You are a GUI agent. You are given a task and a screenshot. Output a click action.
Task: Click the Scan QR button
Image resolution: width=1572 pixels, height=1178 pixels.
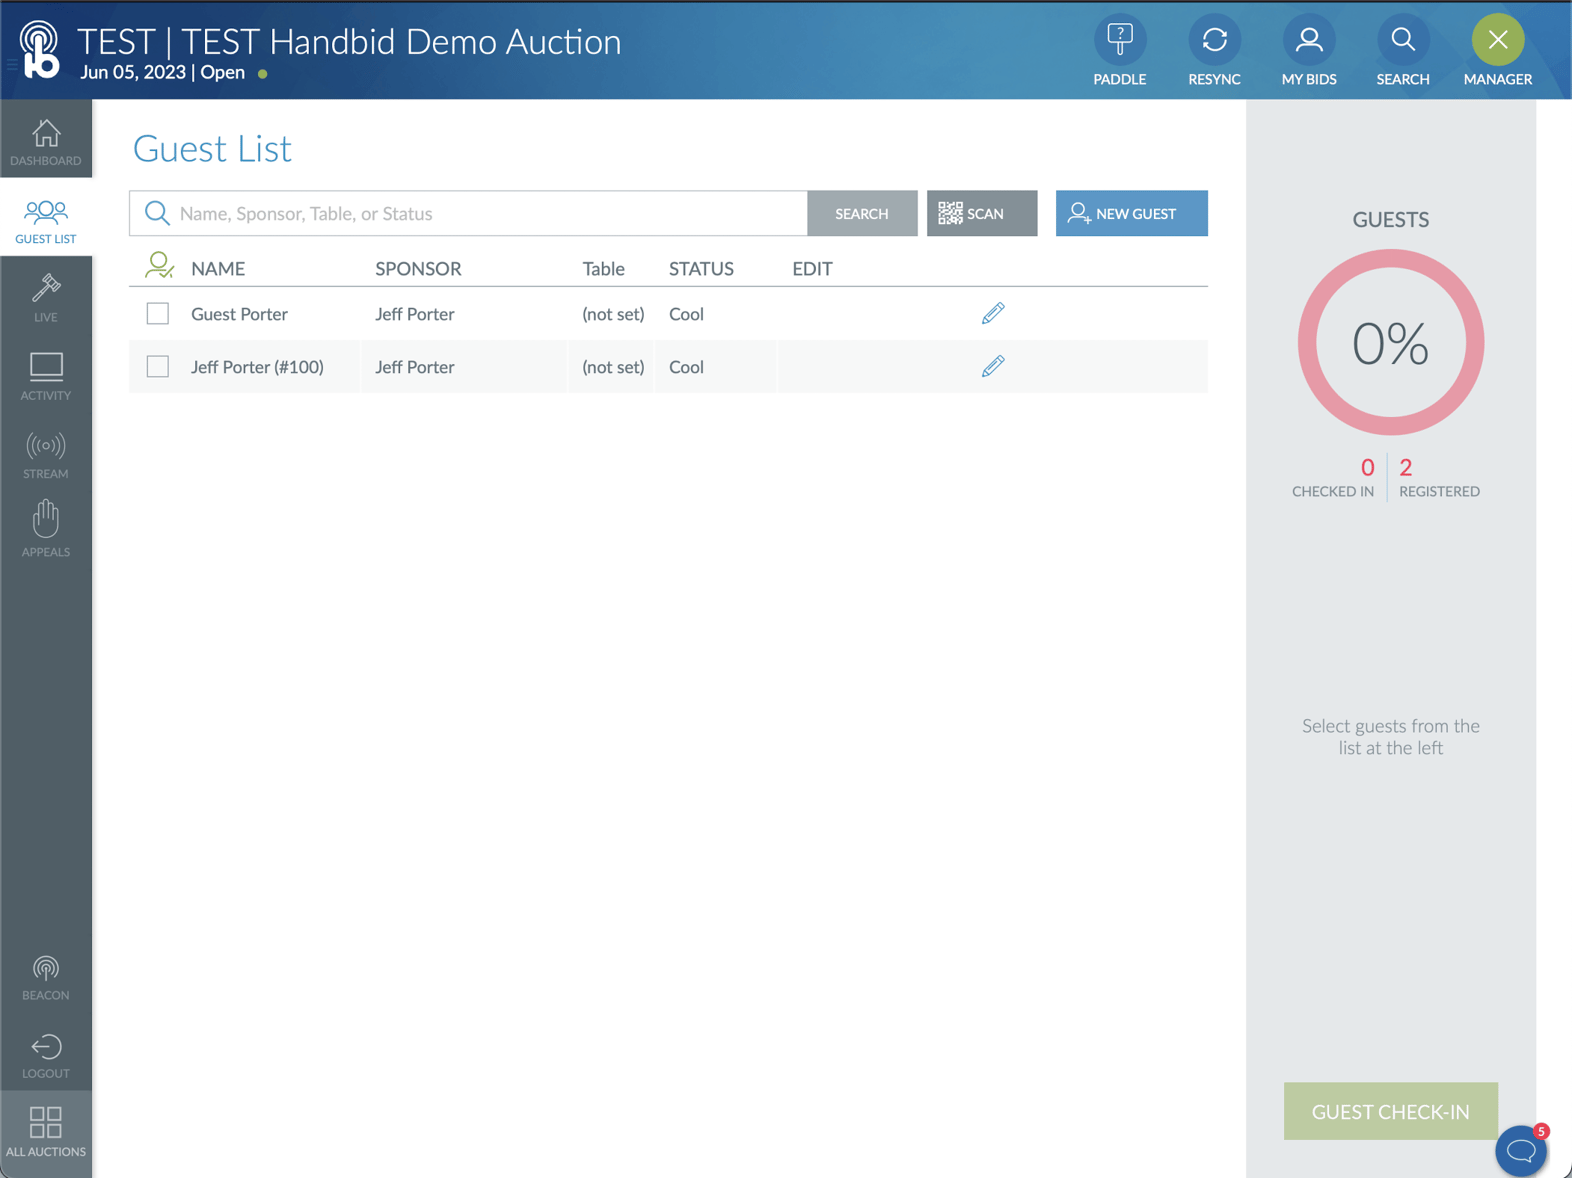coord(981,214)
